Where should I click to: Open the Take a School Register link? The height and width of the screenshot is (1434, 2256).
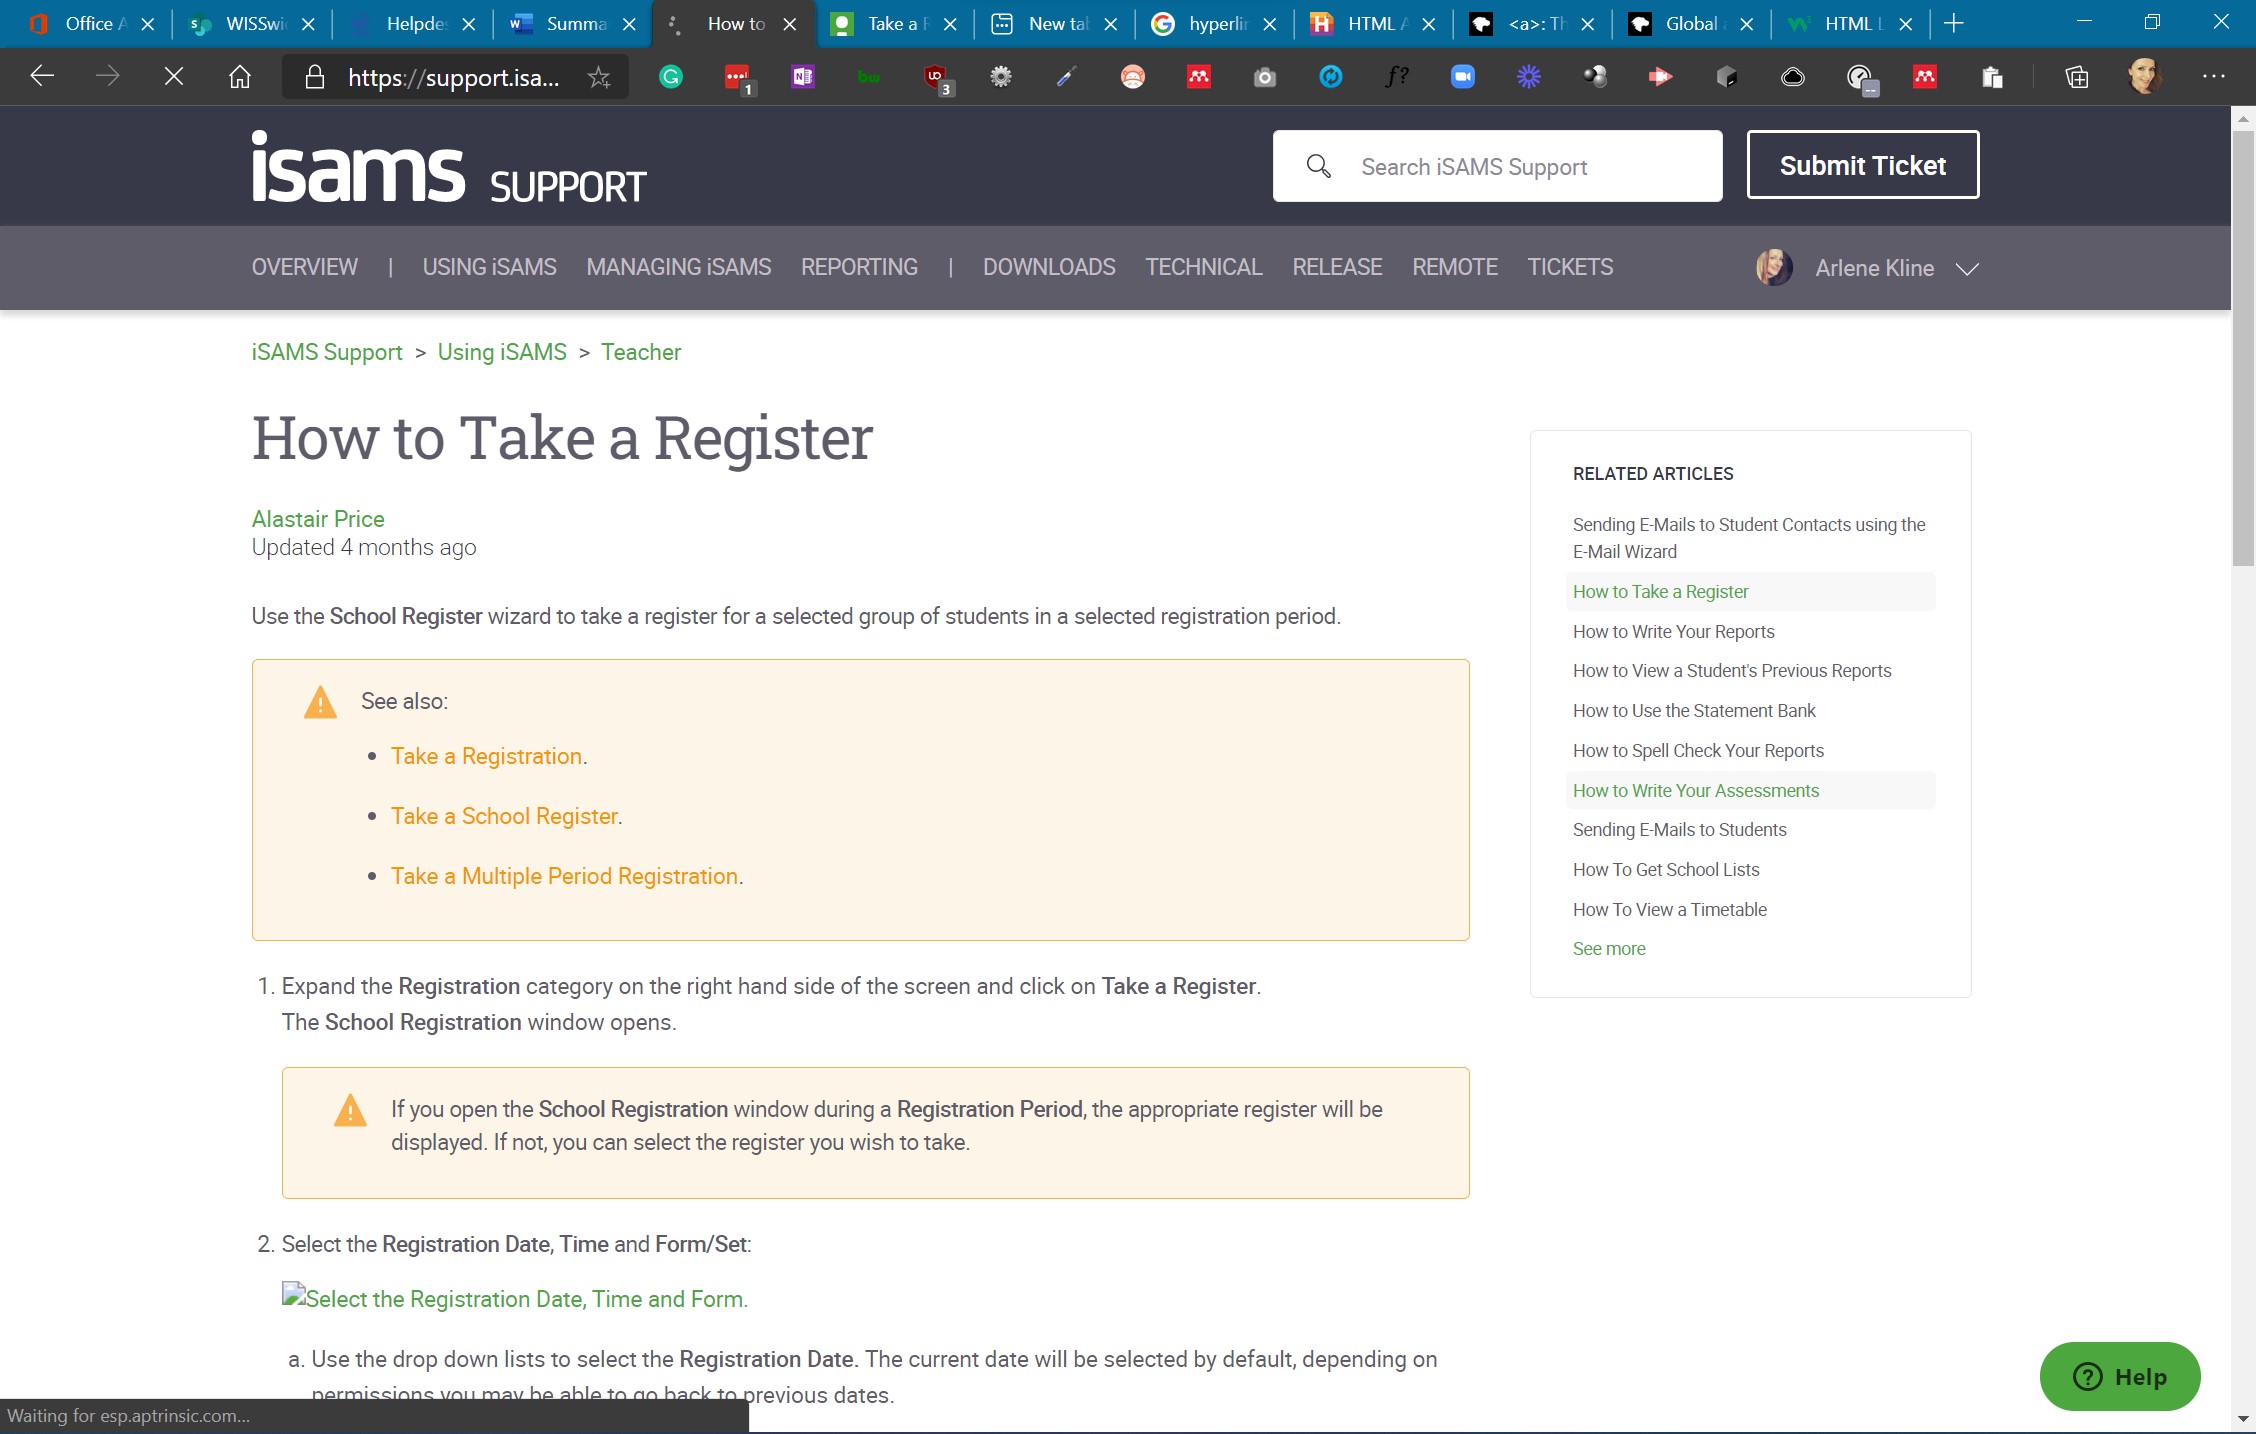(504, 816)
